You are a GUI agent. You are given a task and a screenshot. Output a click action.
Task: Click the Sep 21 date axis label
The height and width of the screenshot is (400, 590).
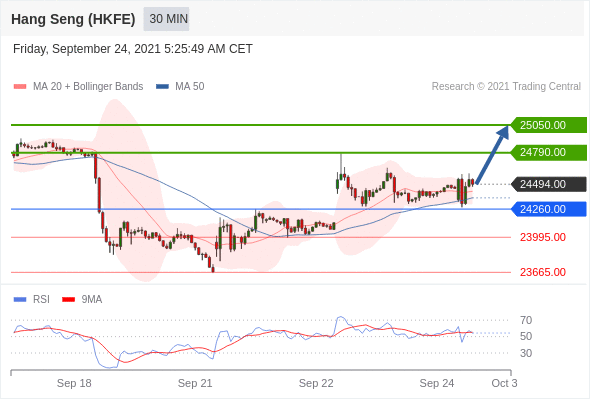point(195,383)
